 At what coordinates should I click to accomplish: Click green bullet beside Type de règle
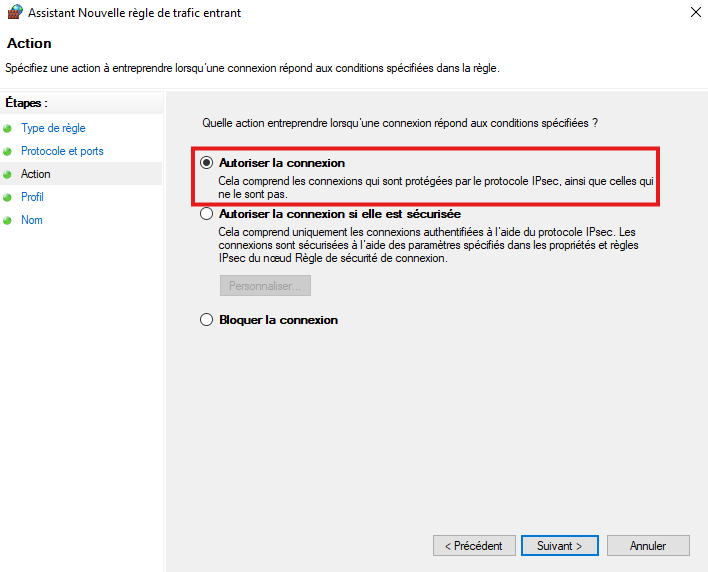[8, 129]
